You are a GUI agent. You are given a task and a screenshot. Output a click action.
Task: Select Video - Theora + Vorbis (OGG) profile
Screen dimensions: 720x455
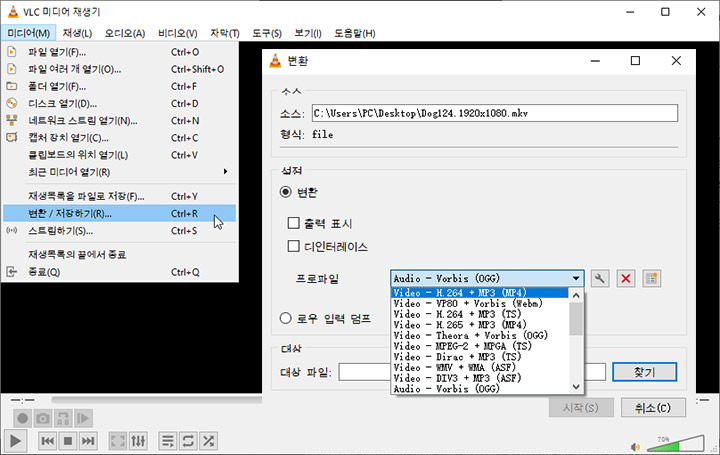point(480,336)
